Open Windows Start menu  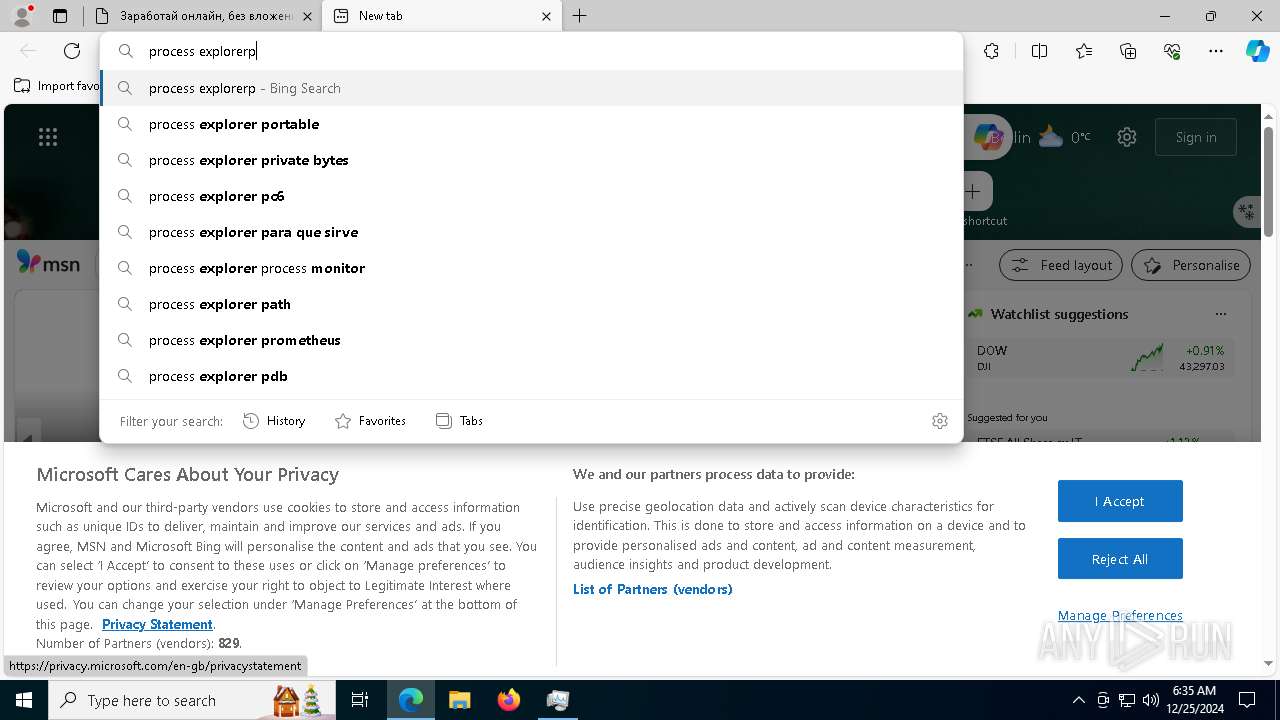[x=24, y=700]
